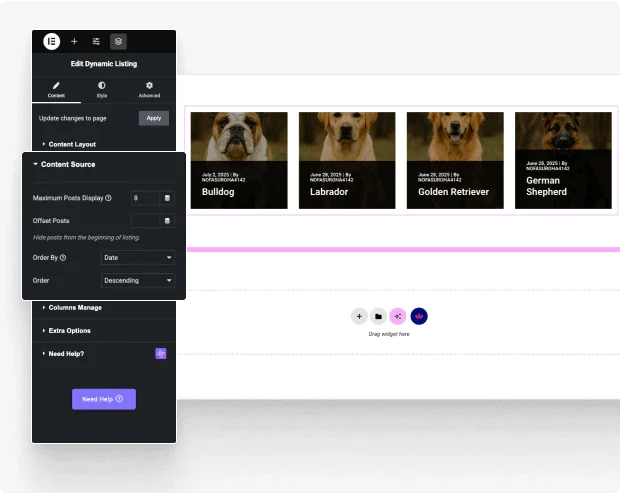Click the Drag widget here text
Image resolution: width=620 pixels, height=493 pixels.
point(389,334)
